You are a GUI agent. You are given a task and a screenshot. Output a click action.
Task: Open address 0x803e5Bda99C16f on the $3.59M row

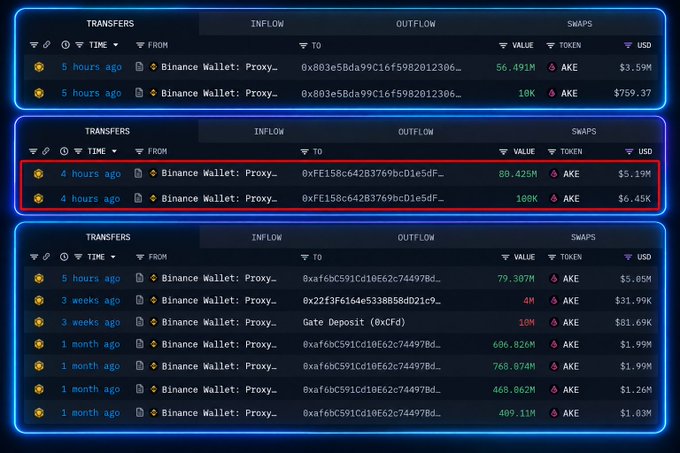coord(381,67)
